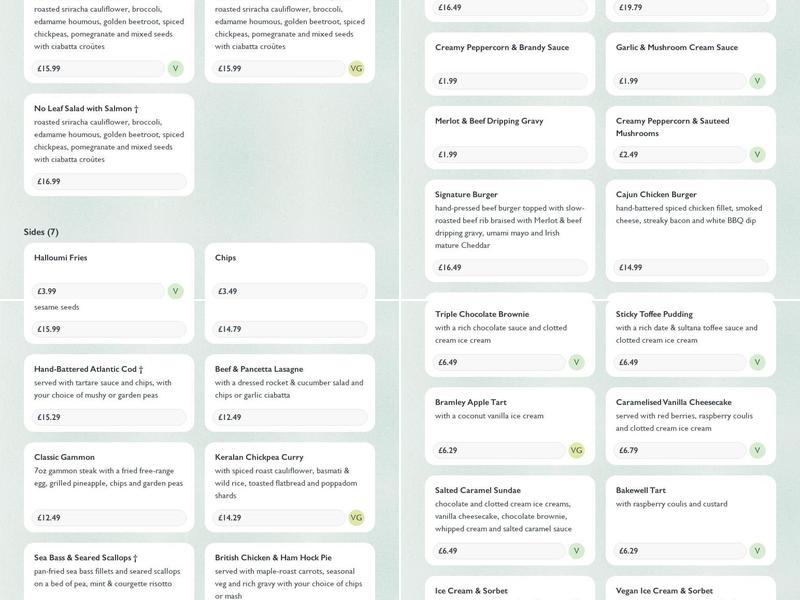This screenshot has width=800, height=600.
Task: Select the V badge on Triple Chocolate Brownie
Action: (x=576, y=363)
